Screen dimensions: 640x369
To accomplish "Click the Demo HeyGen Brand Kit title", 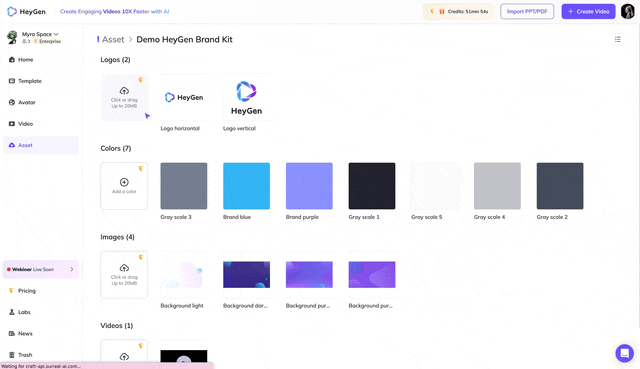I will tap(184, 40).
